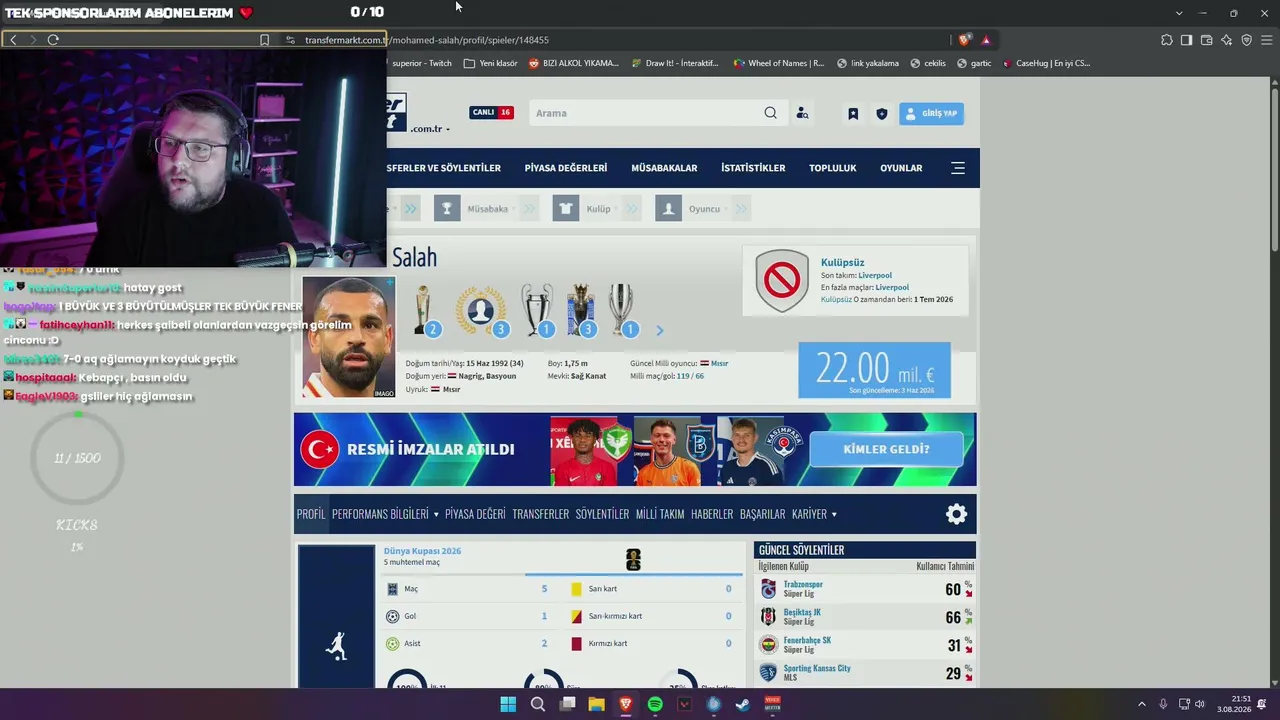The height and width of the screenshot is (720, 1280).
Task: Click the Arama search input field
Action: tap(646, 113)
